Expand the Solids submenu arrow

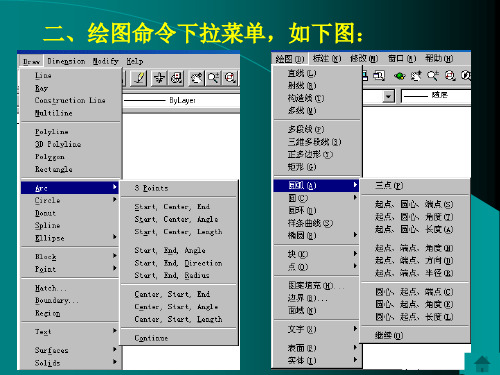coord(115,362)
